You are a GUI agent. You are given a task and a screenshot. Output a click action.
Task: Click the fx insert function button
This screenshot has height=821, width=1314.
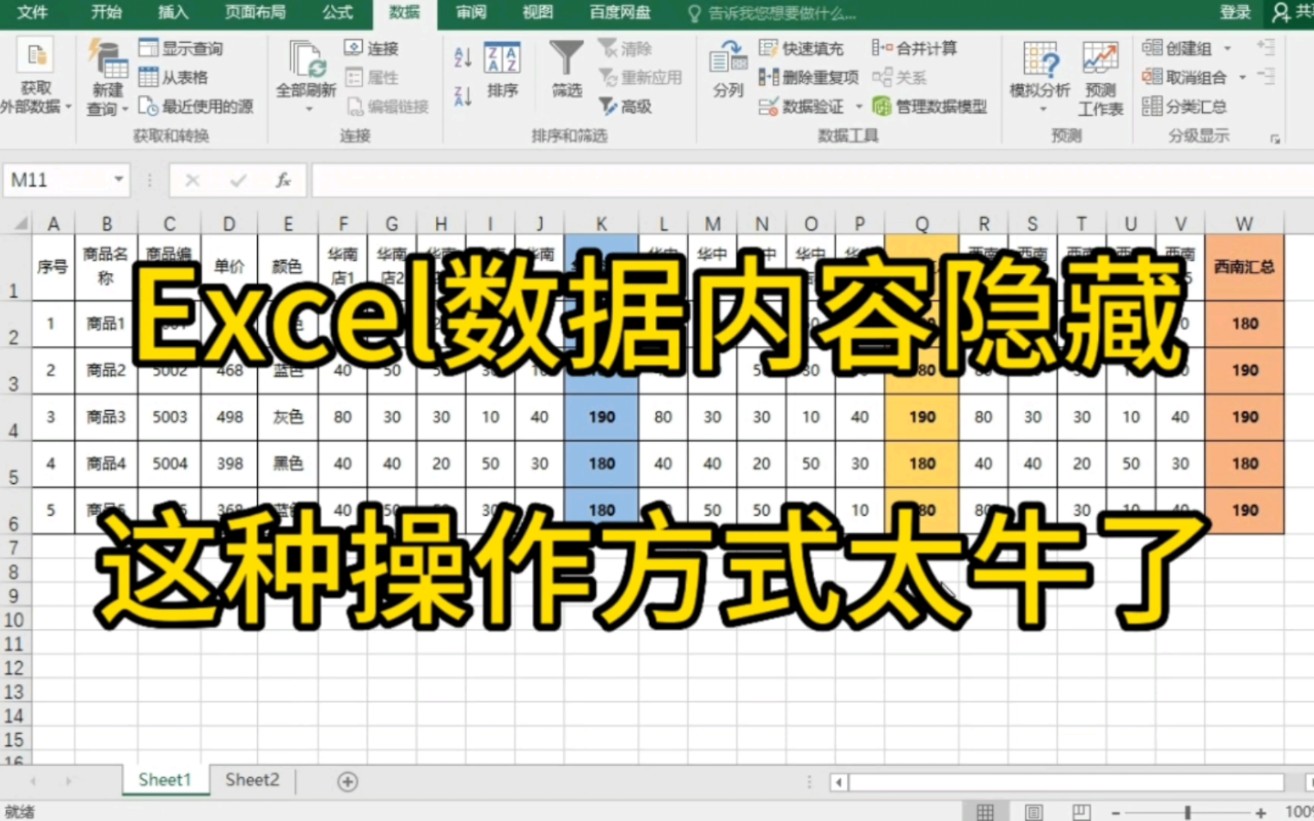[x=283, y=180]
